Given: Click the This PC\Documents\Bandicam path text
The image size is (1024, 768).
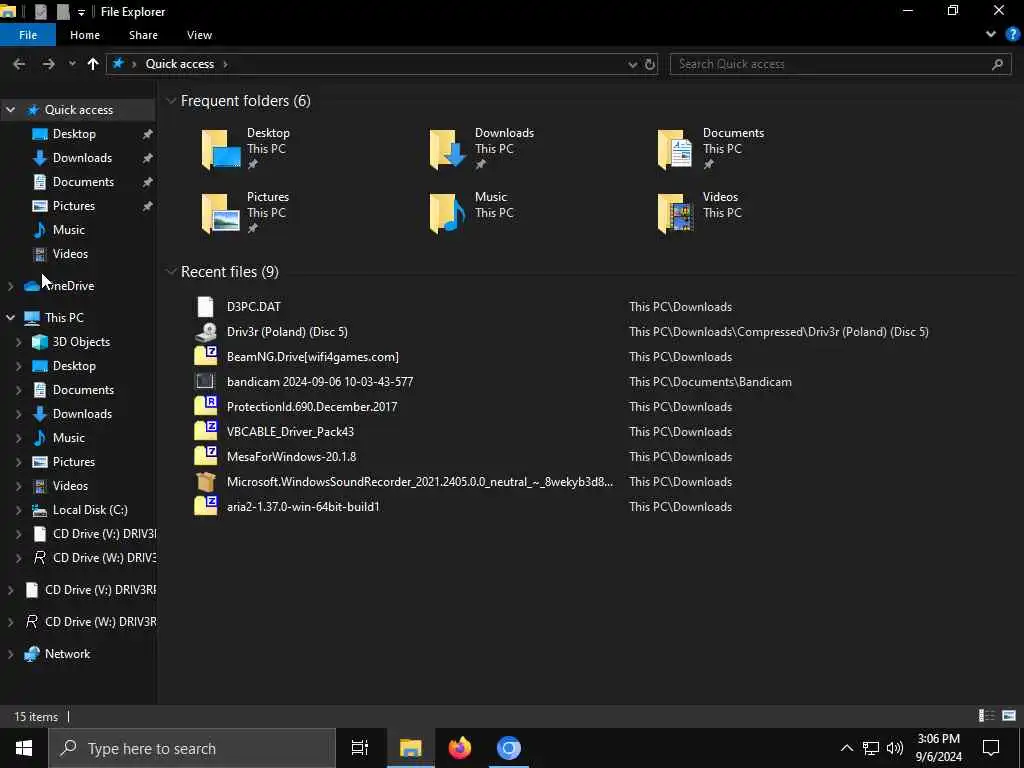Looking at the screenshot, I should (x=710, y=381).
